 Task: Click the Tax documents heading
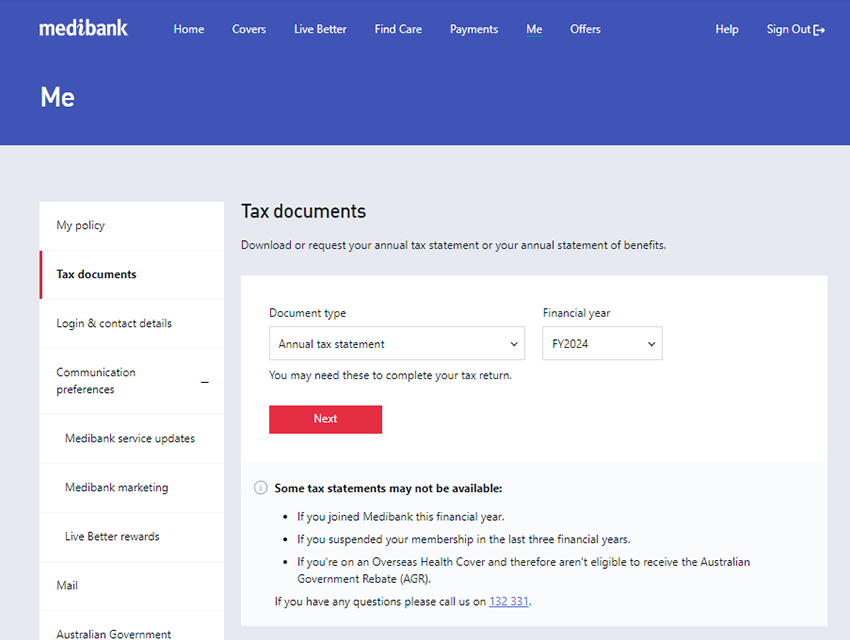pos(304,211)
